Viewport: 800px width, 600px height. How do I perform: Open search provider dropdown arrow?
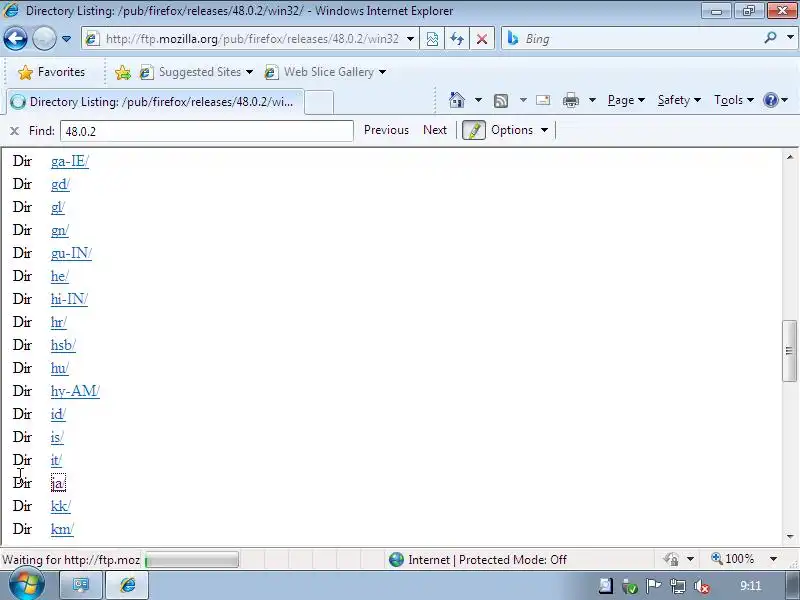790,38
